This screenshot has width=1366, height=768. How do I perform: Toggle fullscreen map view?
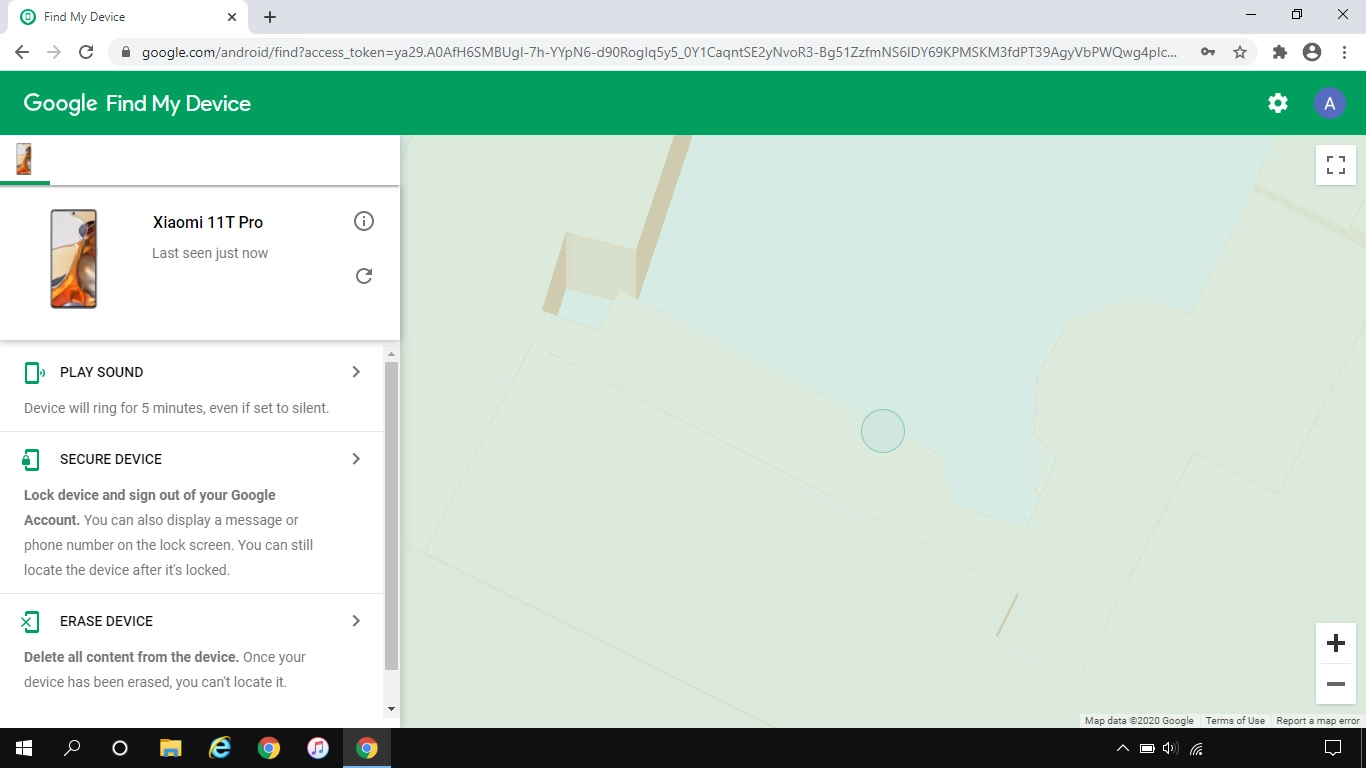(1335, 165)
